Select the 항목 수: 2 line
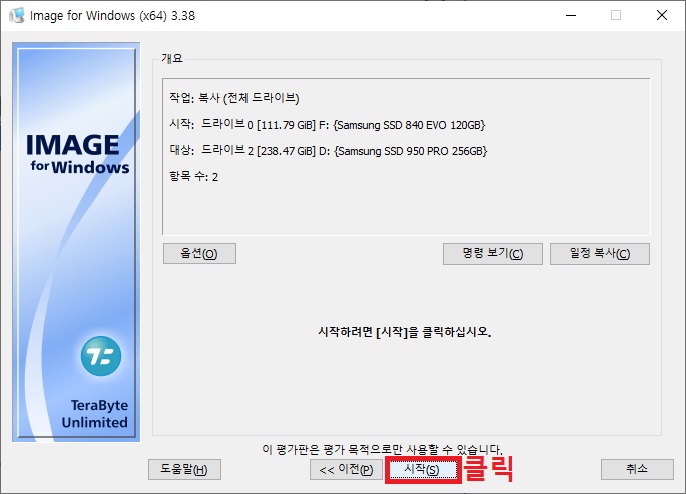 click(x=193, y=177)
